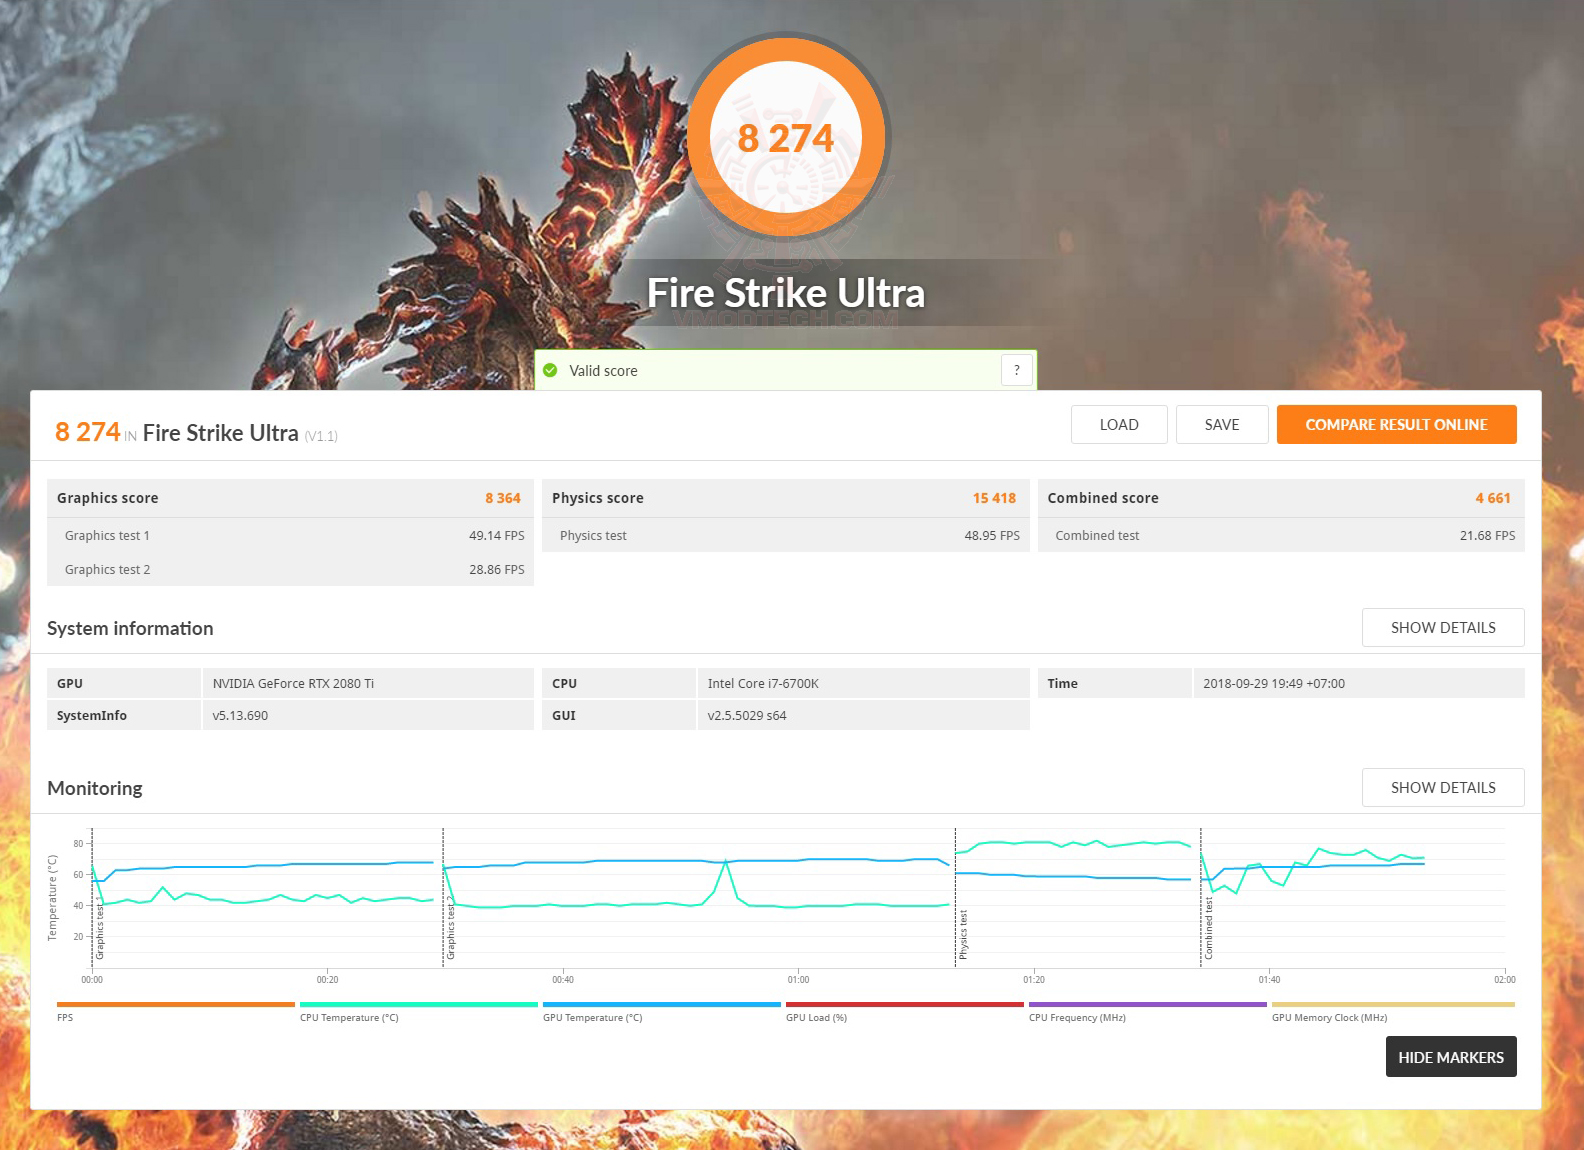Click the 8 274 score circle
This screenshot has height=1150, width=1584.
pyautogui.click(x=786, y=137)
